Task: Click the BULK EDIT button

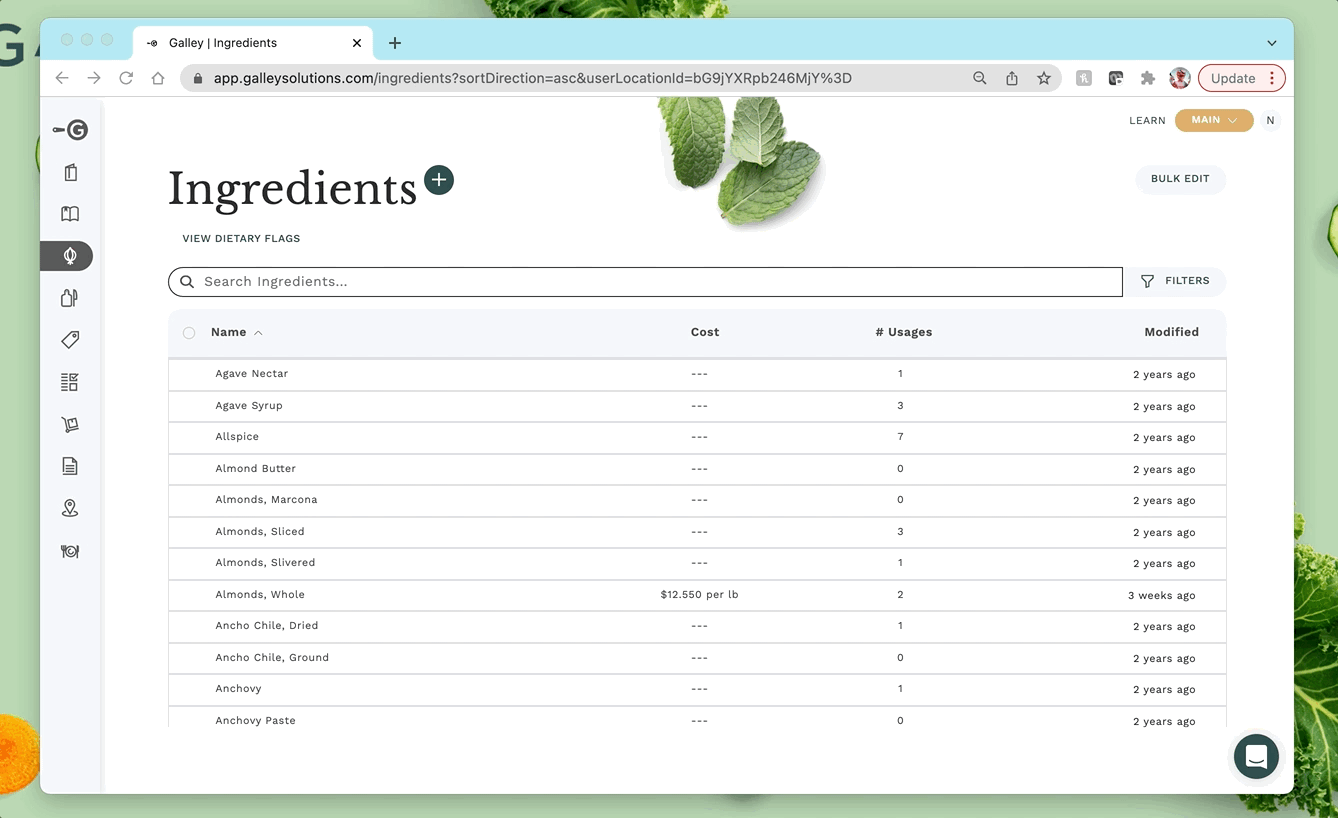Action: 1180,179
